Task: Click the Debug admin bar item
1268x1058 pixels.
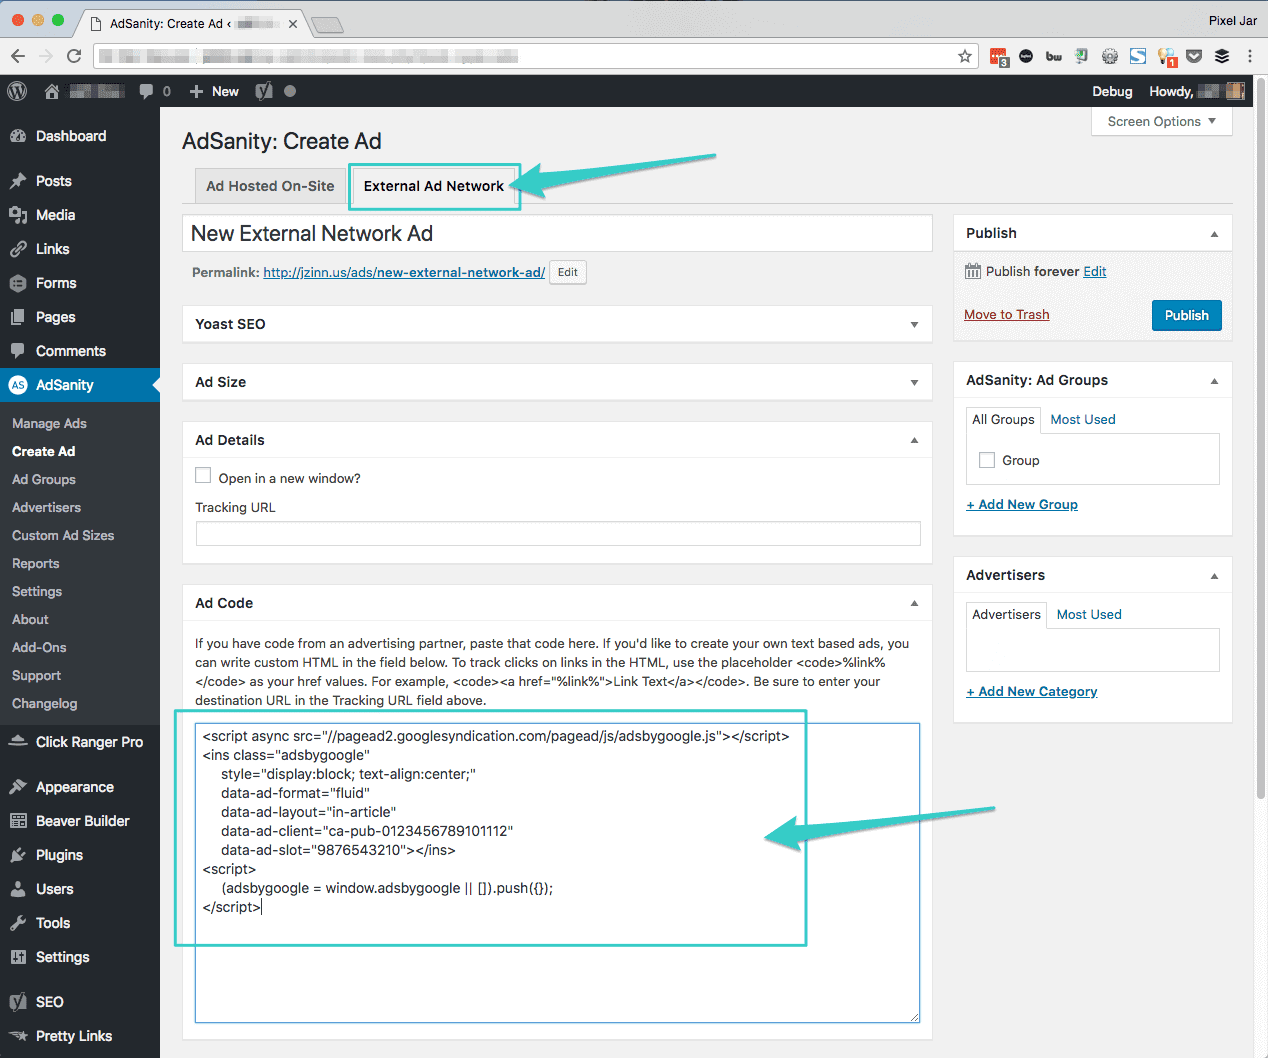Action: [1112, 91]
